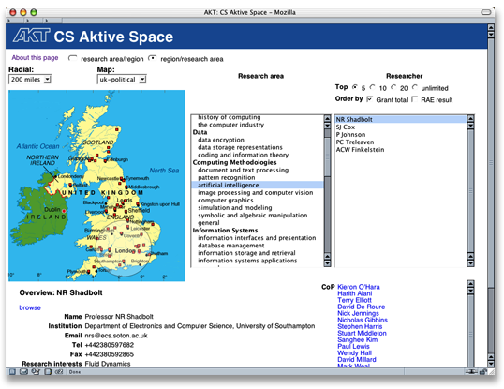Image resolution: width=504 pixels, height=389 pixels.
Task: Open the Radius 200 miles dropdown
Action: coord(30,79)
